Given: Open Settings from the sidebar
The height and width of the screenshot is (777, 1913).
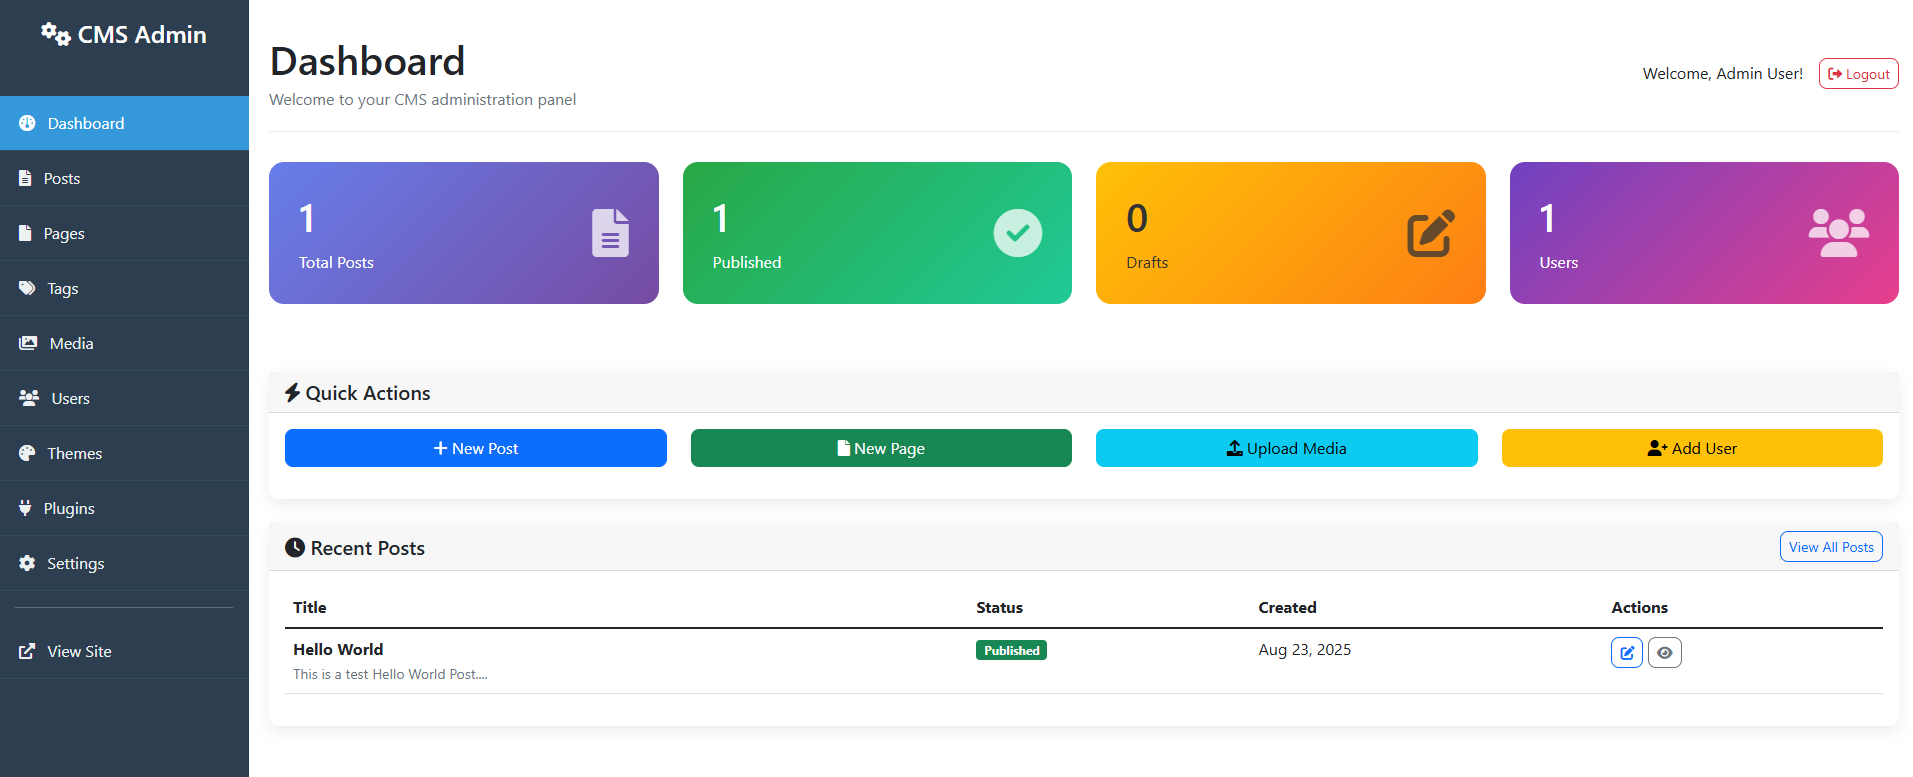Looking at the screenshot, I should pos(75,564).
